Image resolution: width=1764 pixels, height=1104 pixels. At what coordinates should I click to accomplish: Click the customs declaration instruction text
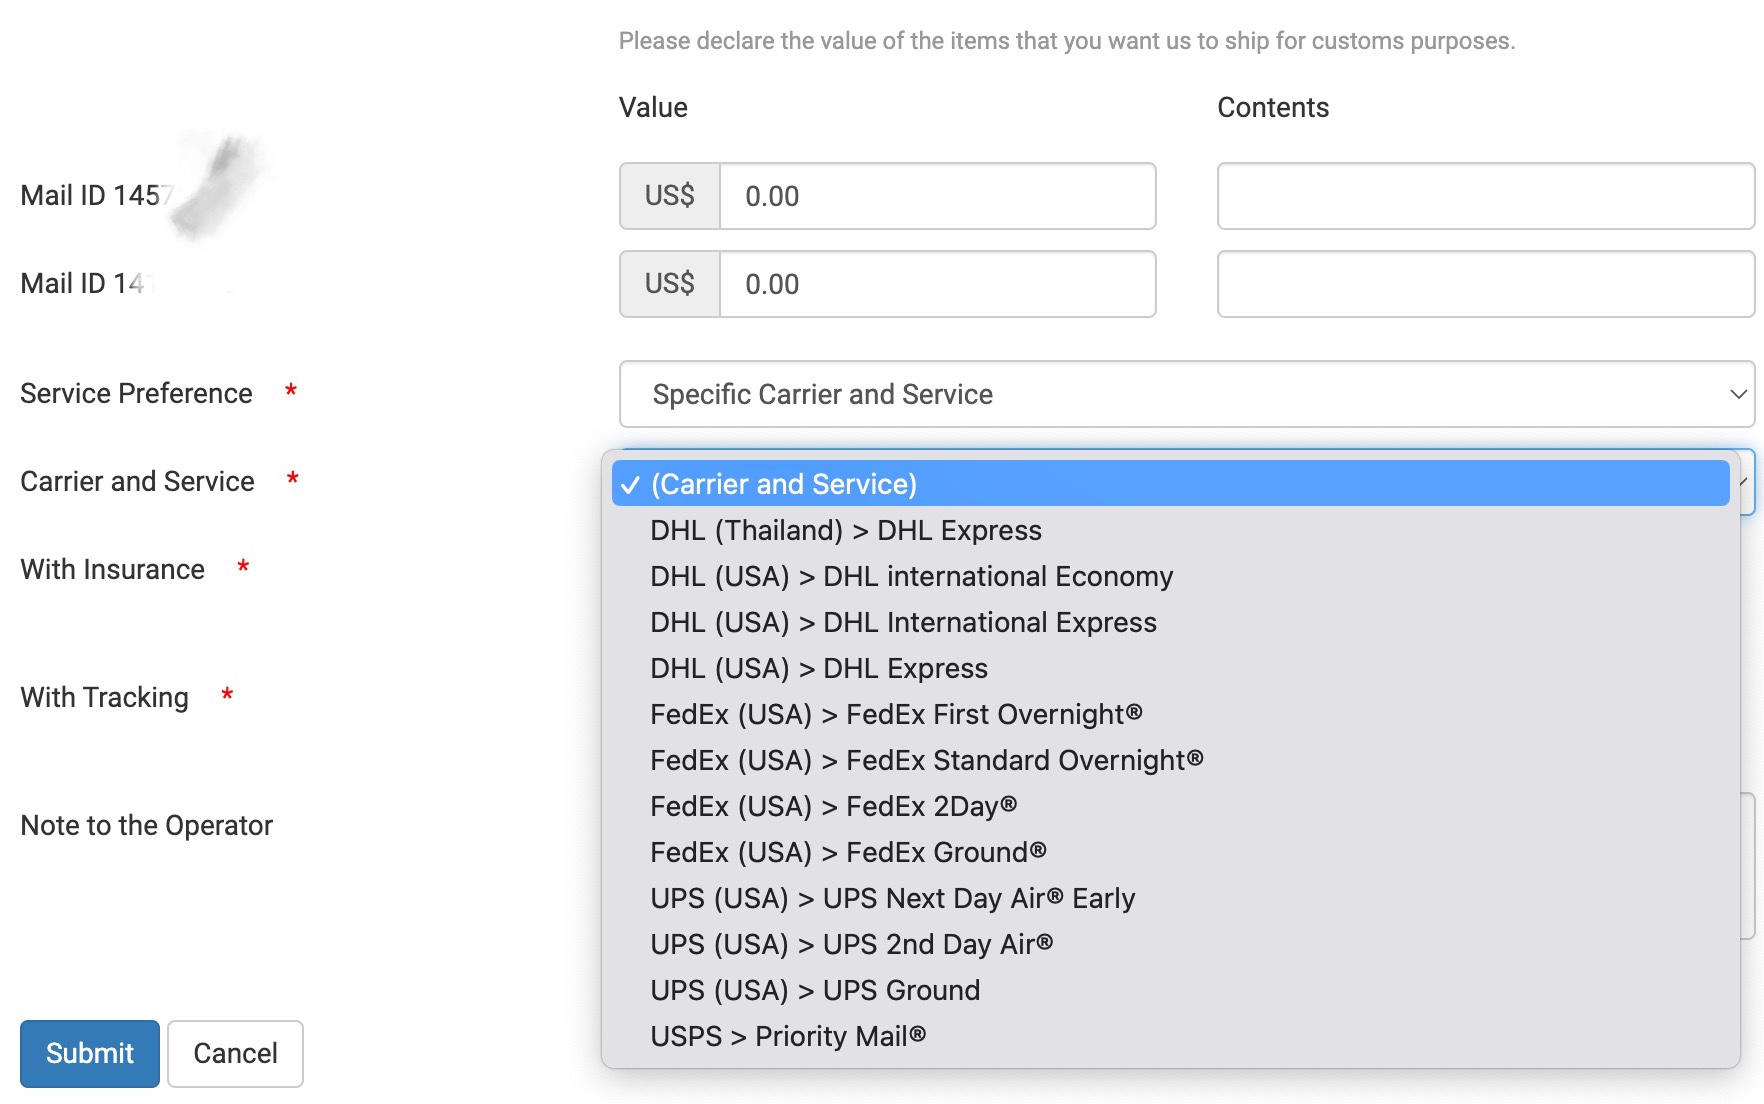pyautogui.click(x=1067, y=41)
